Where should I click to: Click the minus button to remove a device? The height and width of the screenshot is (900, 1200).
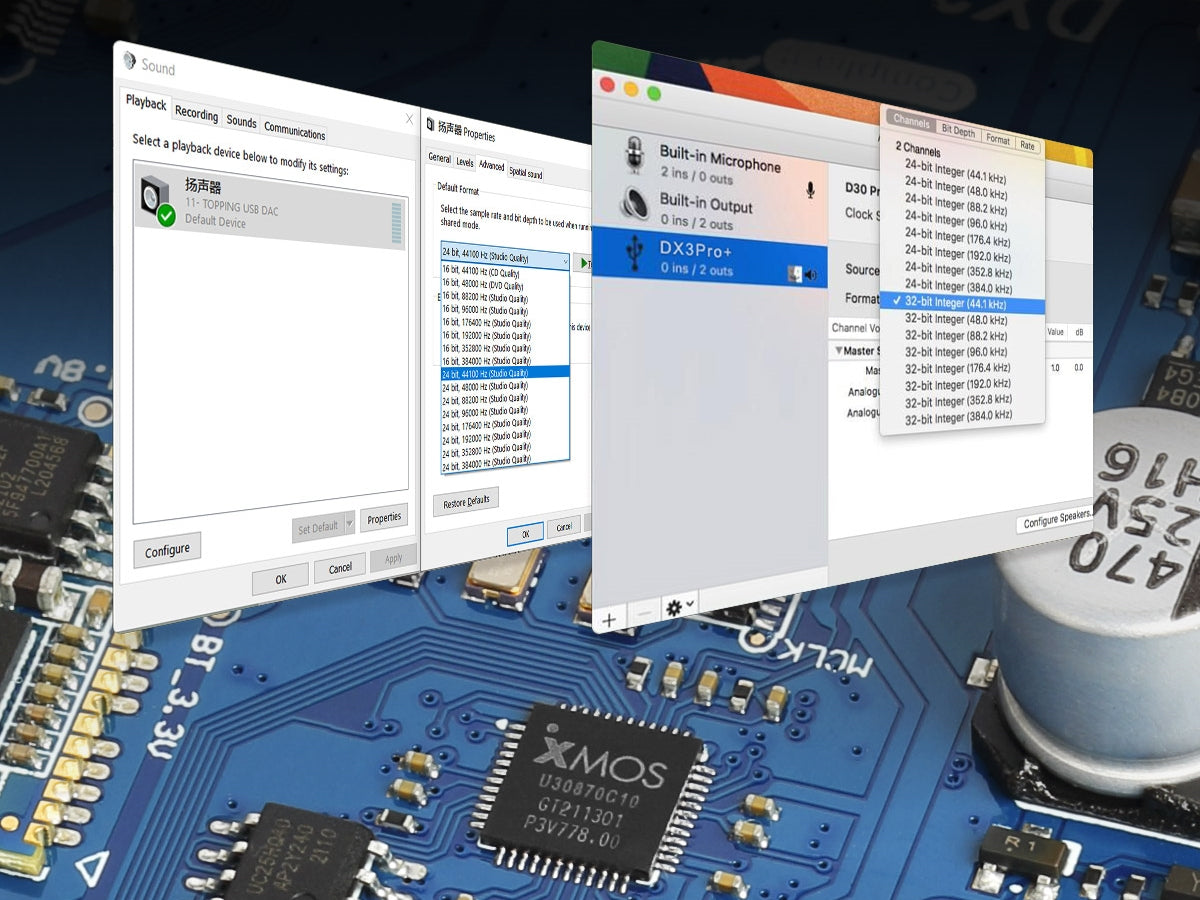[x=645, y=612]
